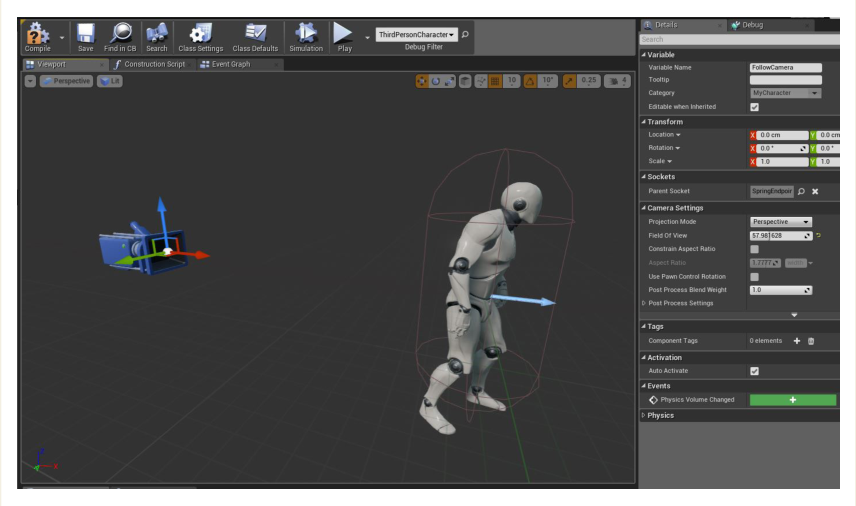This screenshot has width=856, height=506.
Task: Collapse the Transform section
Action: coord(644,122)
